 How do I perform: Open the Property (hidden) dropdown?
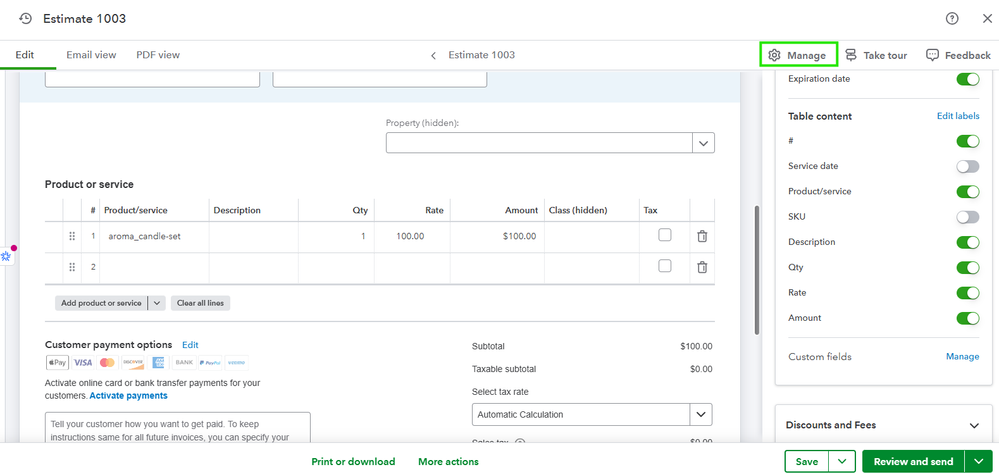(x=704, y=143)
